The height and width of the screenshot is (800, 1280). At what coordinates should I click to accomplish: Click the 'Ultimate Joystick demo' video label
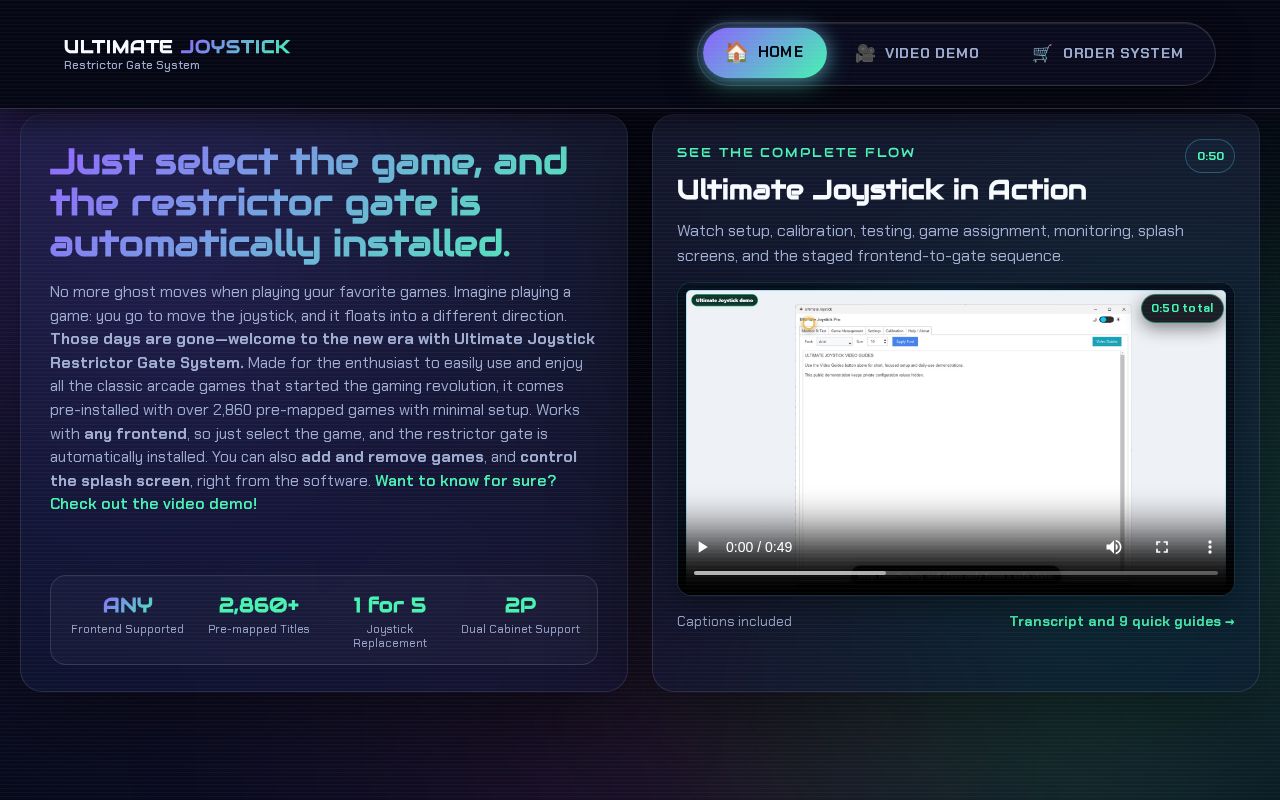click(725, 300)
